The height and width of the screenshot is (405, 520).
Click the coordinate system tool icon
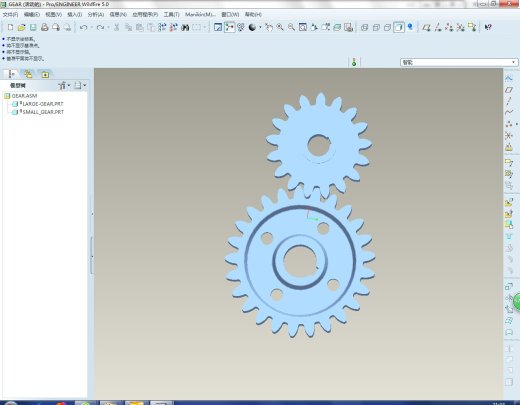pos(509,136)
